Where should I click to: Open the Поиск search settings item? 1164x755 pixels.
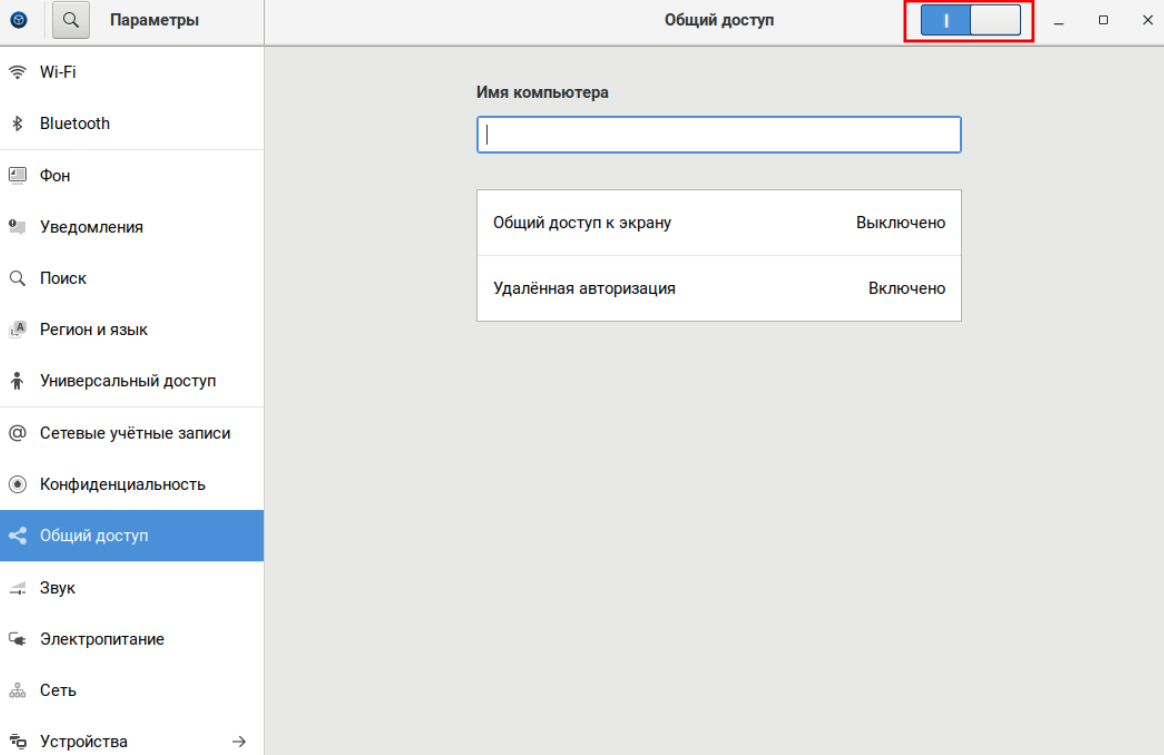[x=63, y=278]
